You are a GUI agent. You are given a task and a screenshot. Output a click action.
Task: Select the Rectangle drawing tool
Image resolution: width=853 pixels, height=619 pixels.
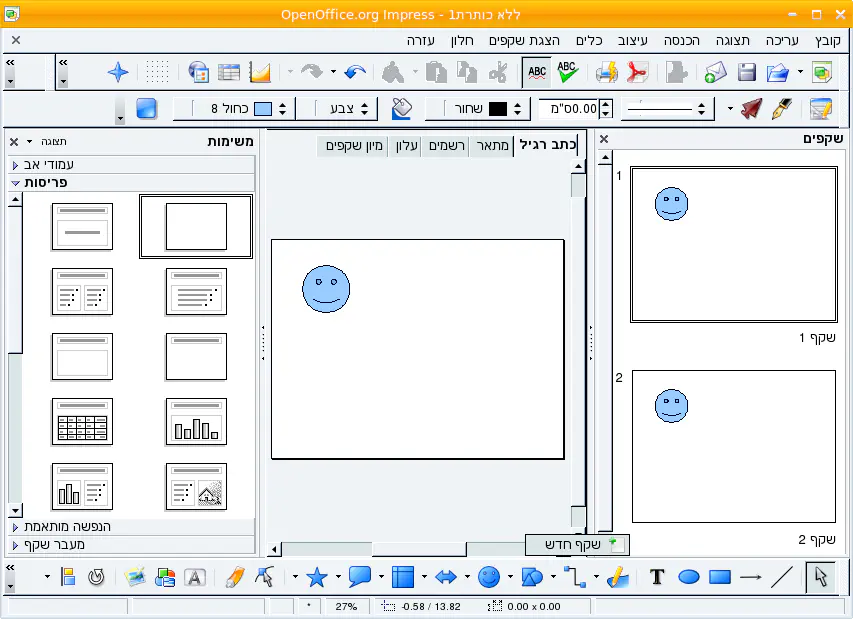pyautogui.click(x=719, y=577)
